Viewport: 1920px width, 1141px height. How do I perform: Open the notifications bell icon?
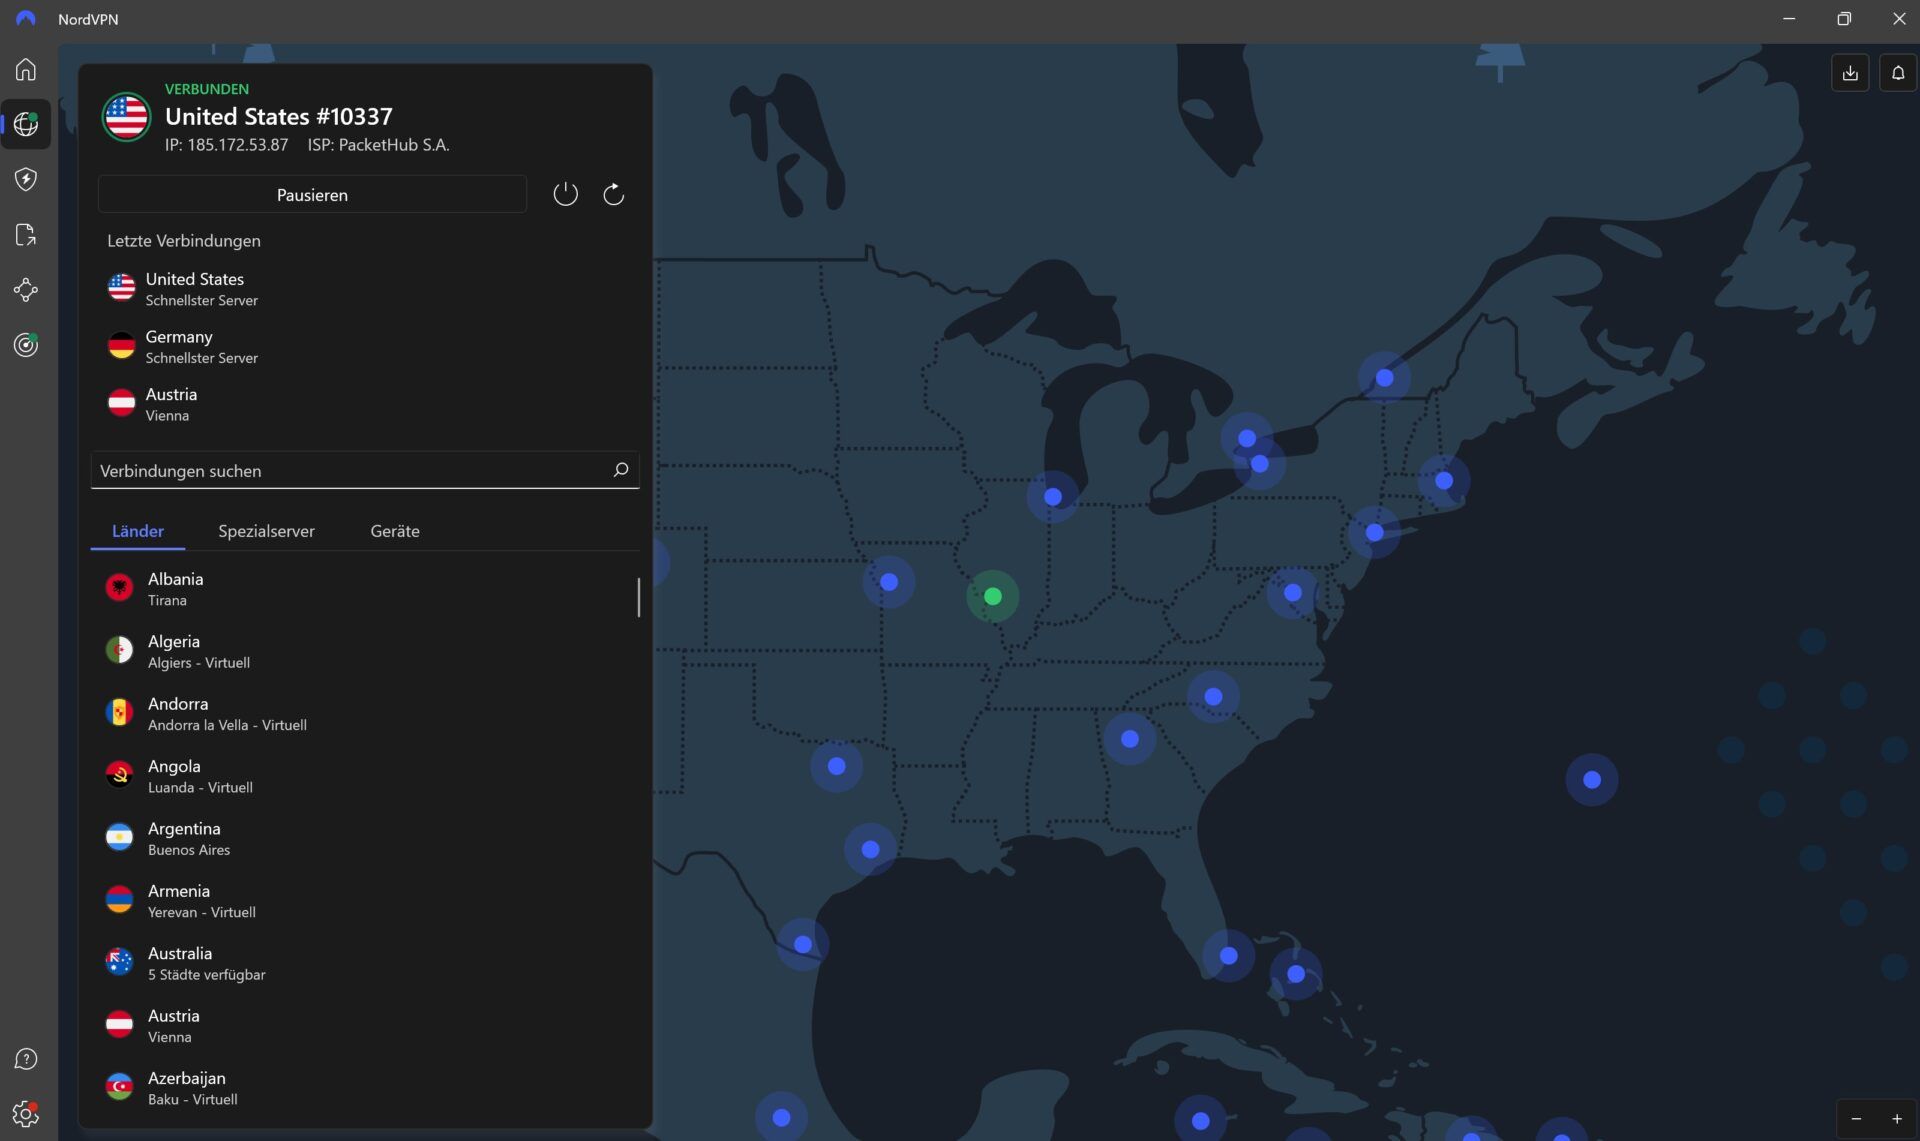[x=1897, y=73]
